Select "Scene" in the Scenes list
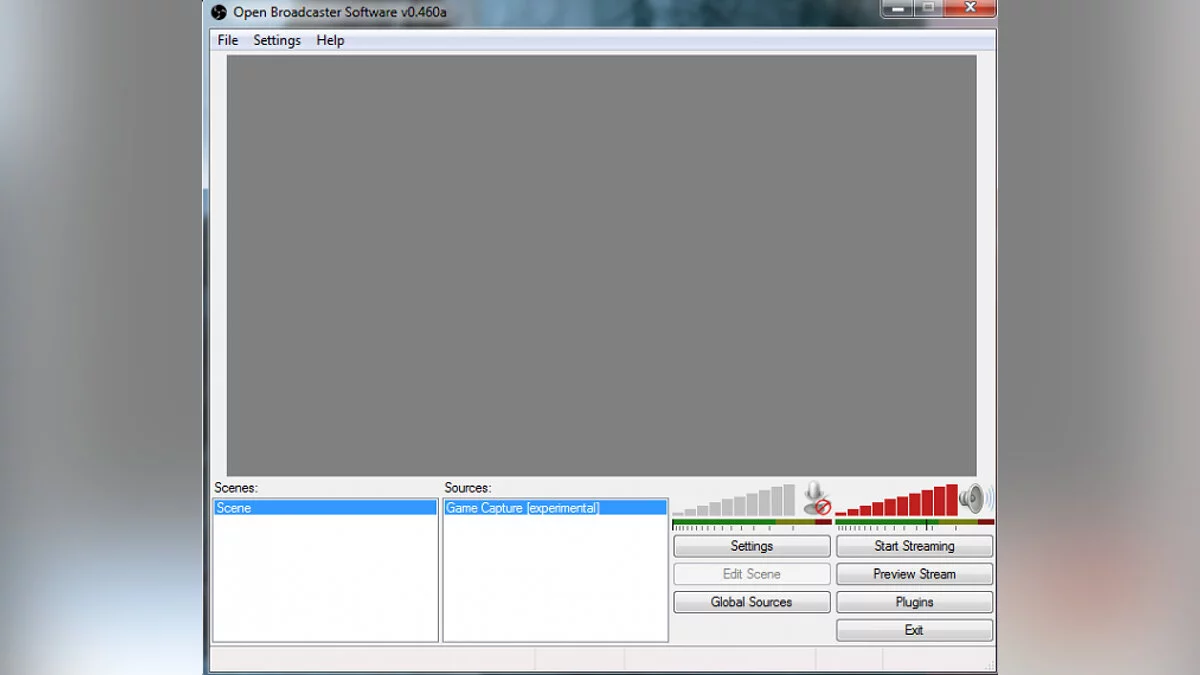Screen dimensions: 1200x675 point(325,508)
